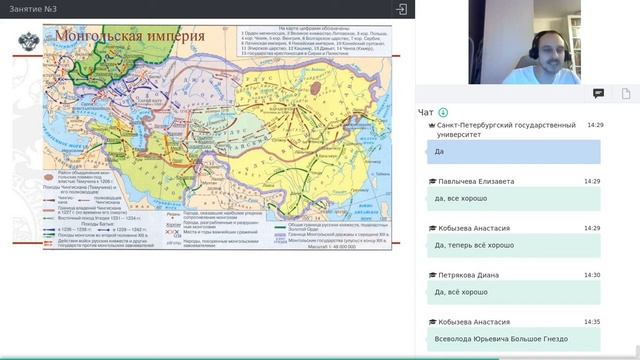This screenshot has height=360, width=640.
Task: Click the message Да, теперь всё хорошо
Action: pos(513,246)
